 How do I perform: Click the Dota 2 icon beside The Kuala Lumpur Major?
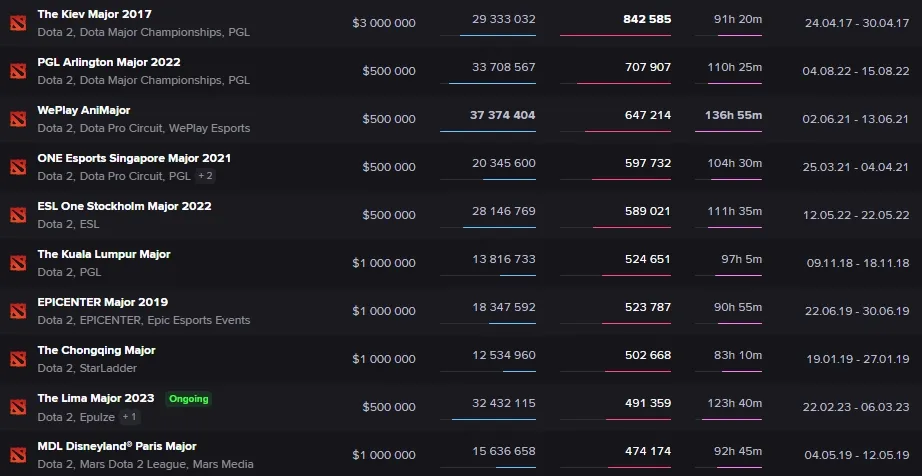tap(18, 263)
